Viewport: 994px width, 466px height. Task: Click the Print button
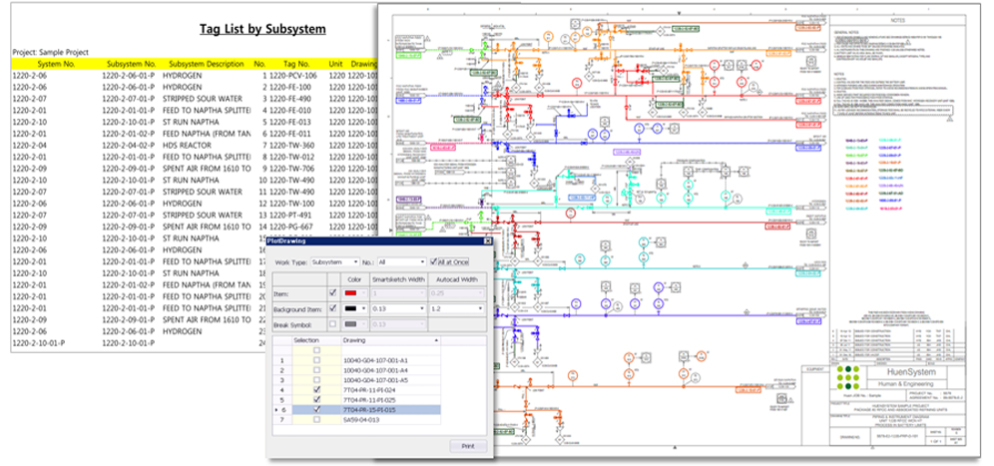coord(467,445)
